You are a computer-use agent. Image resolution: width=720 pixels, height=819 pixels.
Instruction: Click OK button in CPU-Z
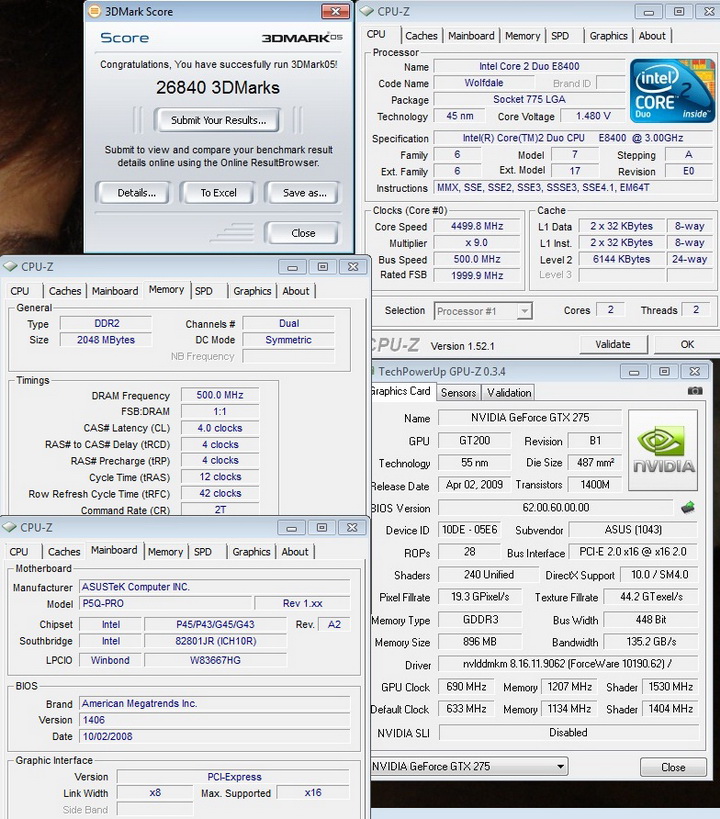click(687, 344)
